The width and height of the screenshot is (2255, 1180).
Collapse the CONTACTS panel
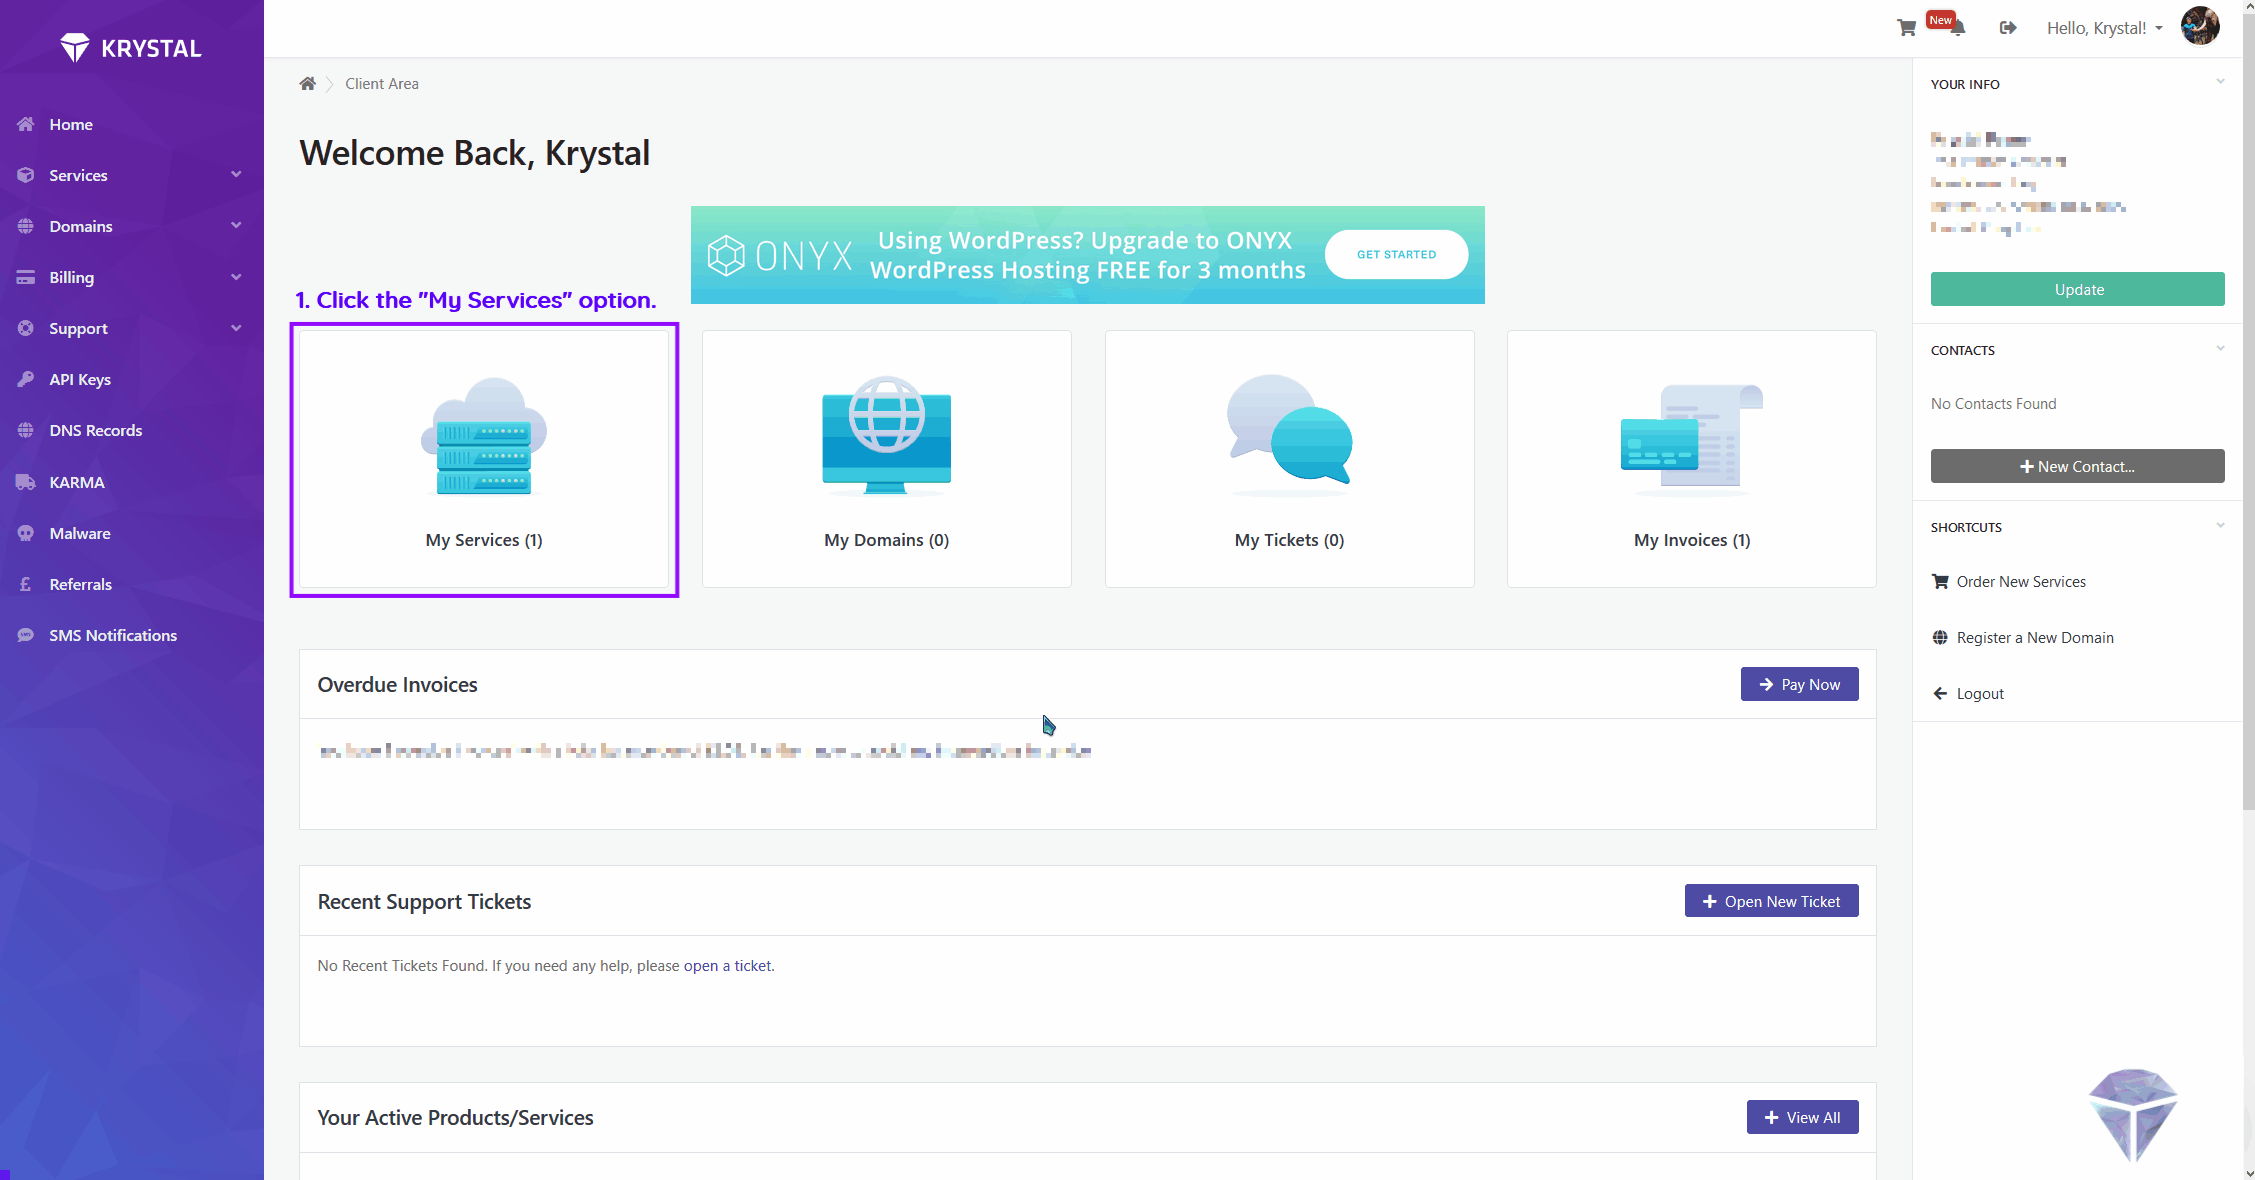tap(2220, 348)
